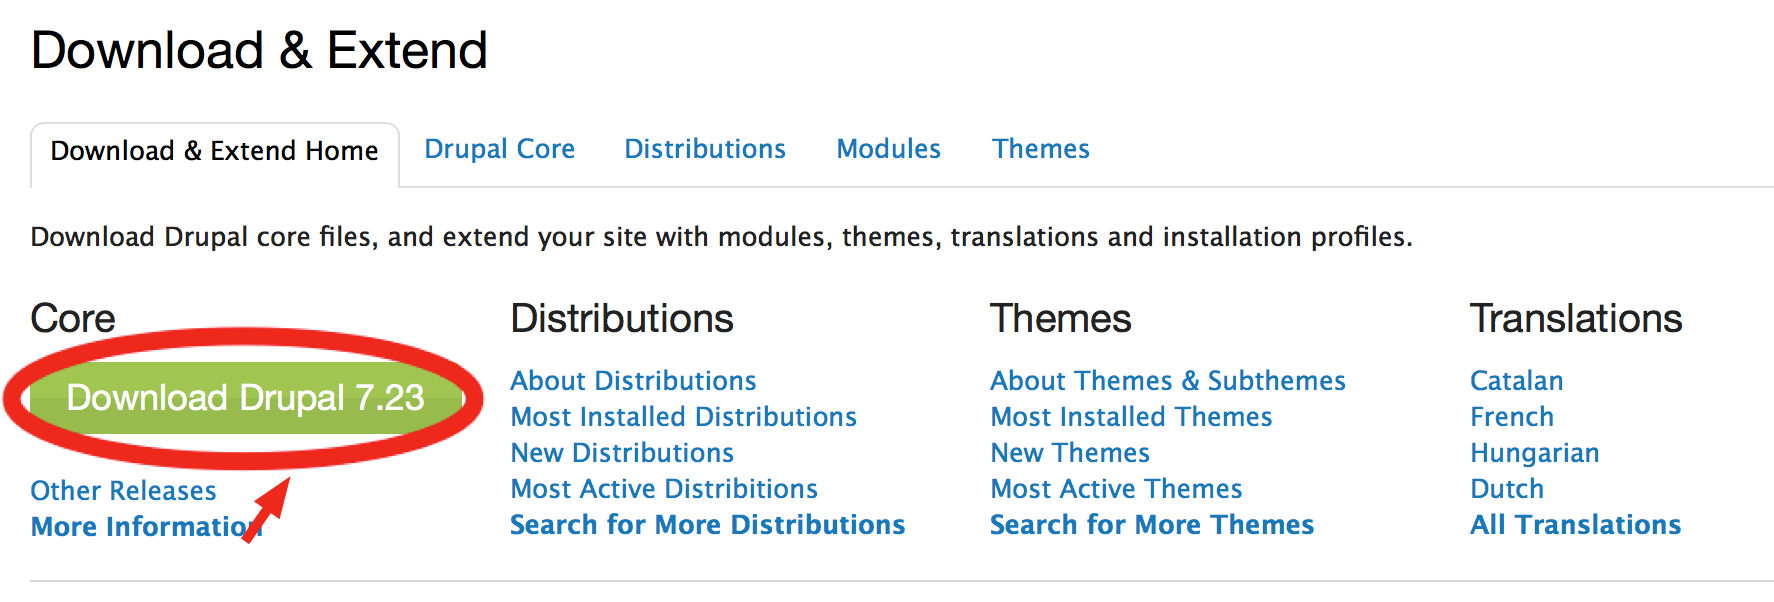
Task: View Most Installed Themes
Action: point(1131,417)
